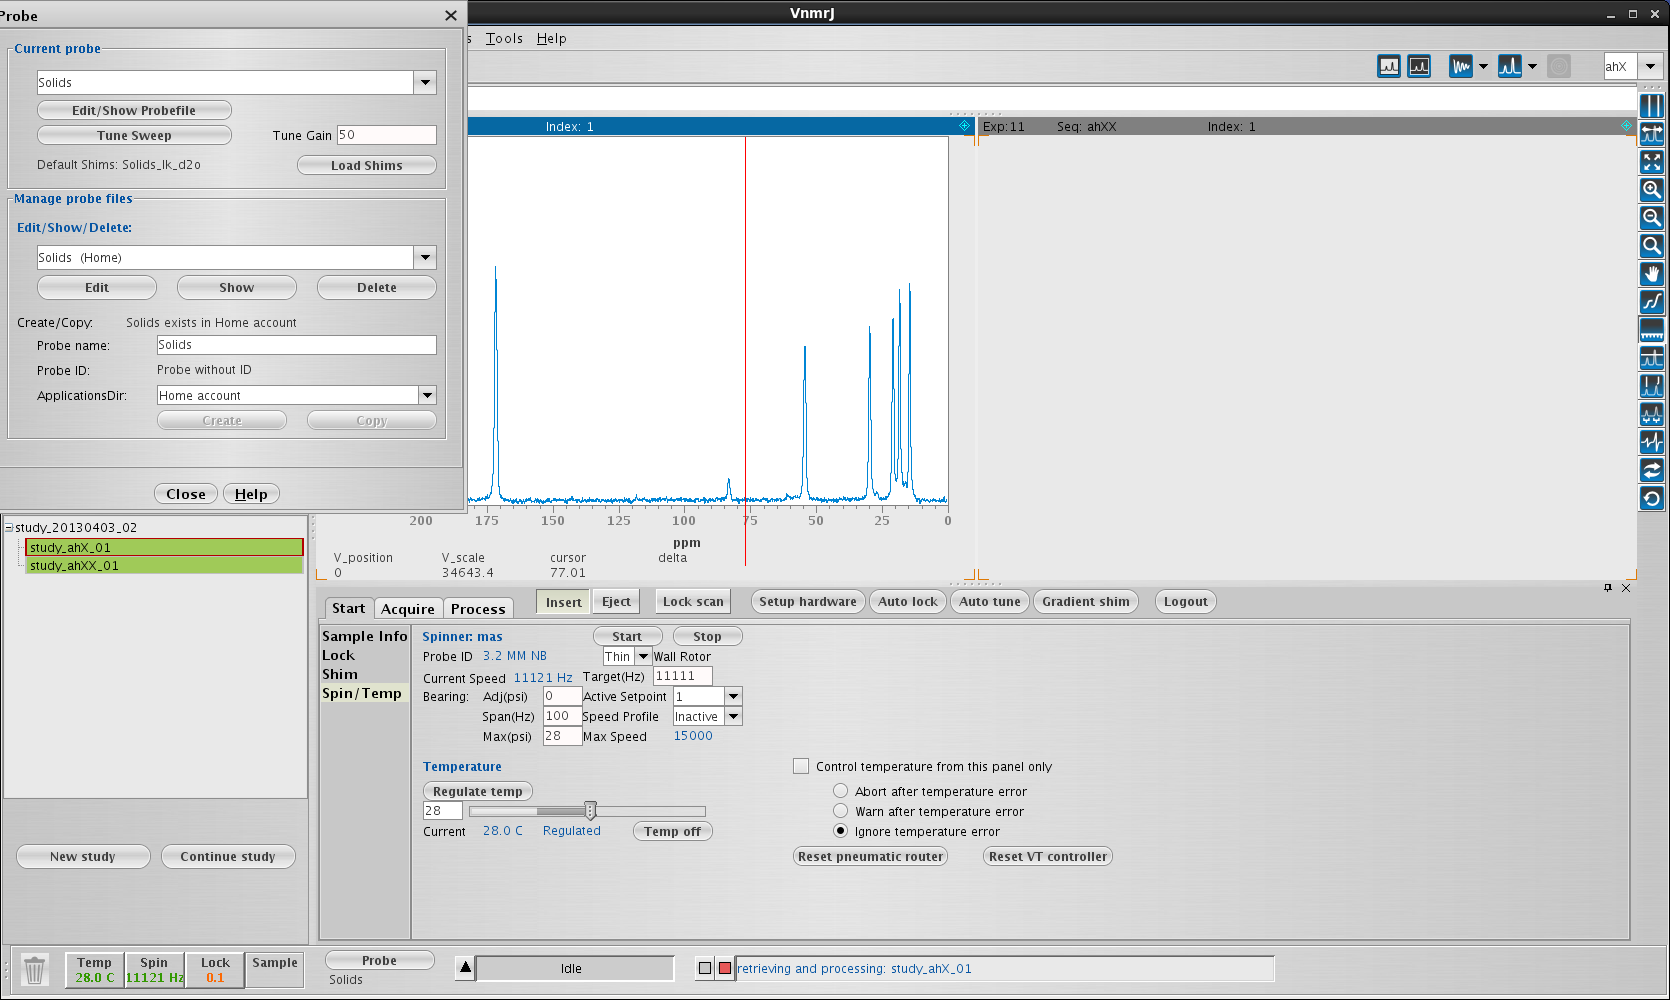The image size is (1670, 1000).
Task: Select Warn after temperature error
Action: click(x=841, y=811)
